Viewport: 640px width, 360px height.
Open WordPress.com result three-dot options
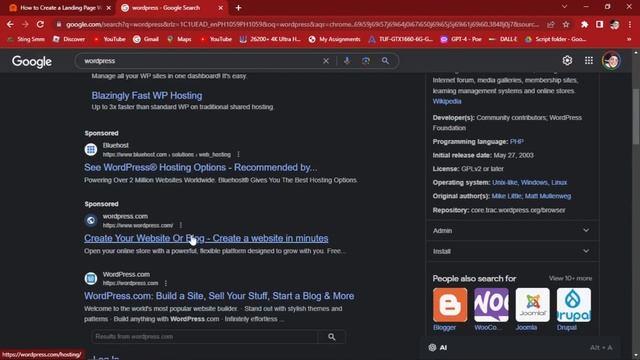[x=166, y=283]
